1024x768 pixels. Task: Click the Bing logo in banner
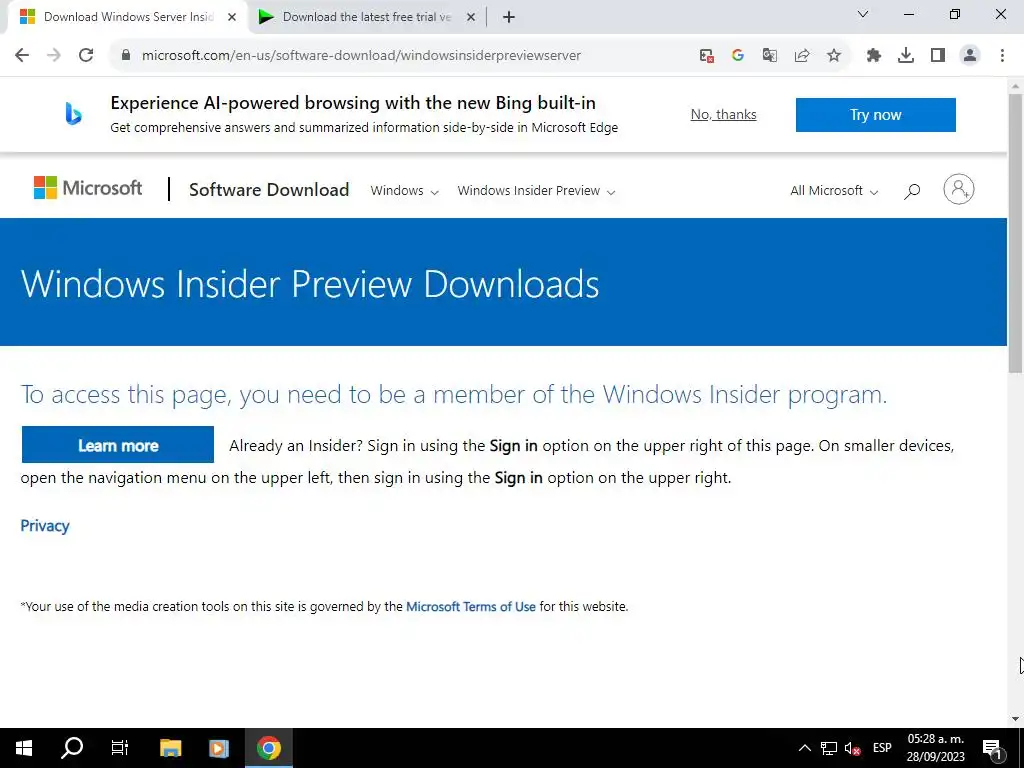(73, 114)
